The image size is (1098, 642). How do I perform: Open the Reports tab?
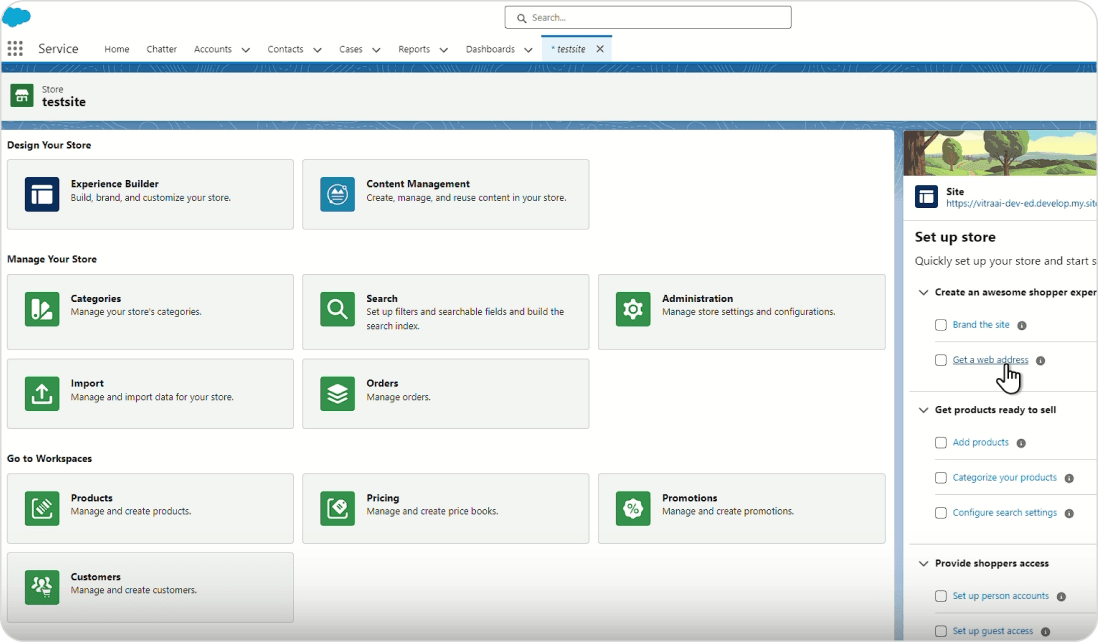tap(414, 49)
